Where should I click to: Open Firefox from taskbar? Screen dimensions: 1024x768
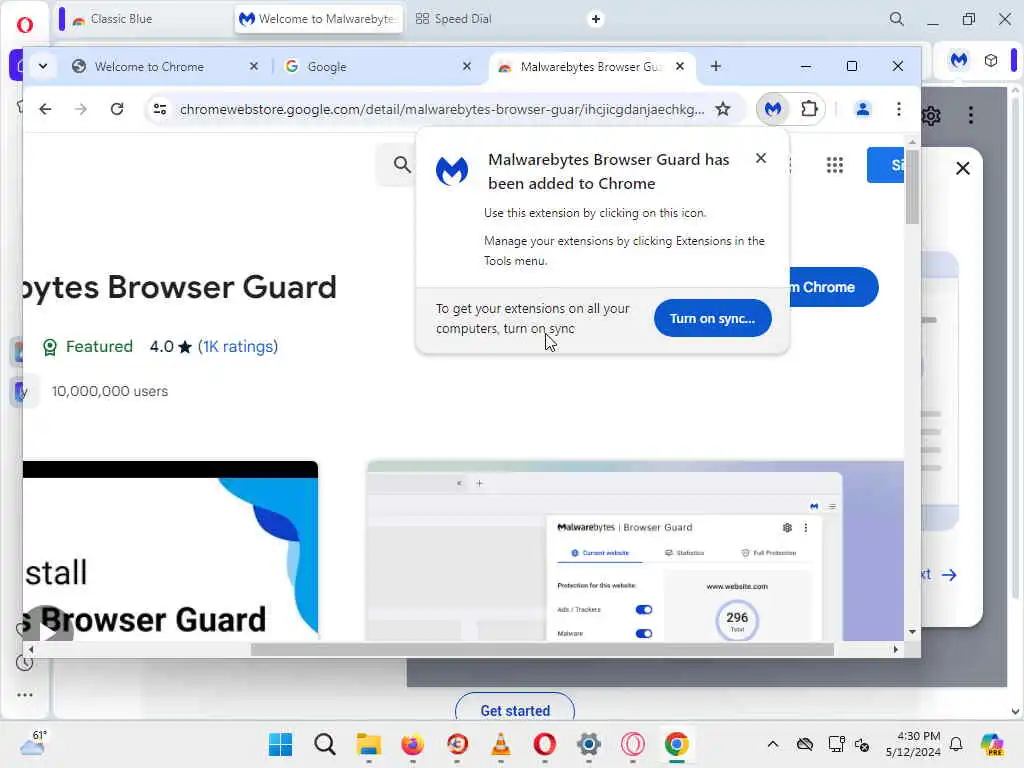point(412,744)
